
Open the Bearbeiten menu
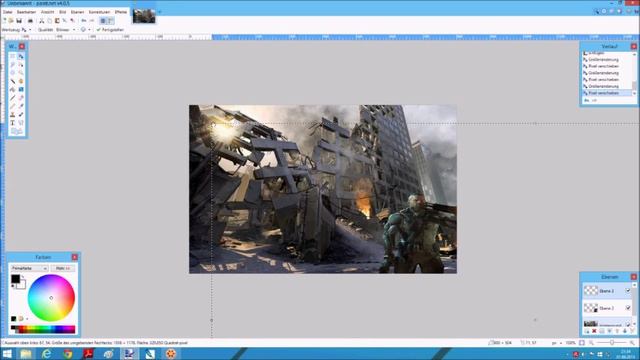click(26, 12)
